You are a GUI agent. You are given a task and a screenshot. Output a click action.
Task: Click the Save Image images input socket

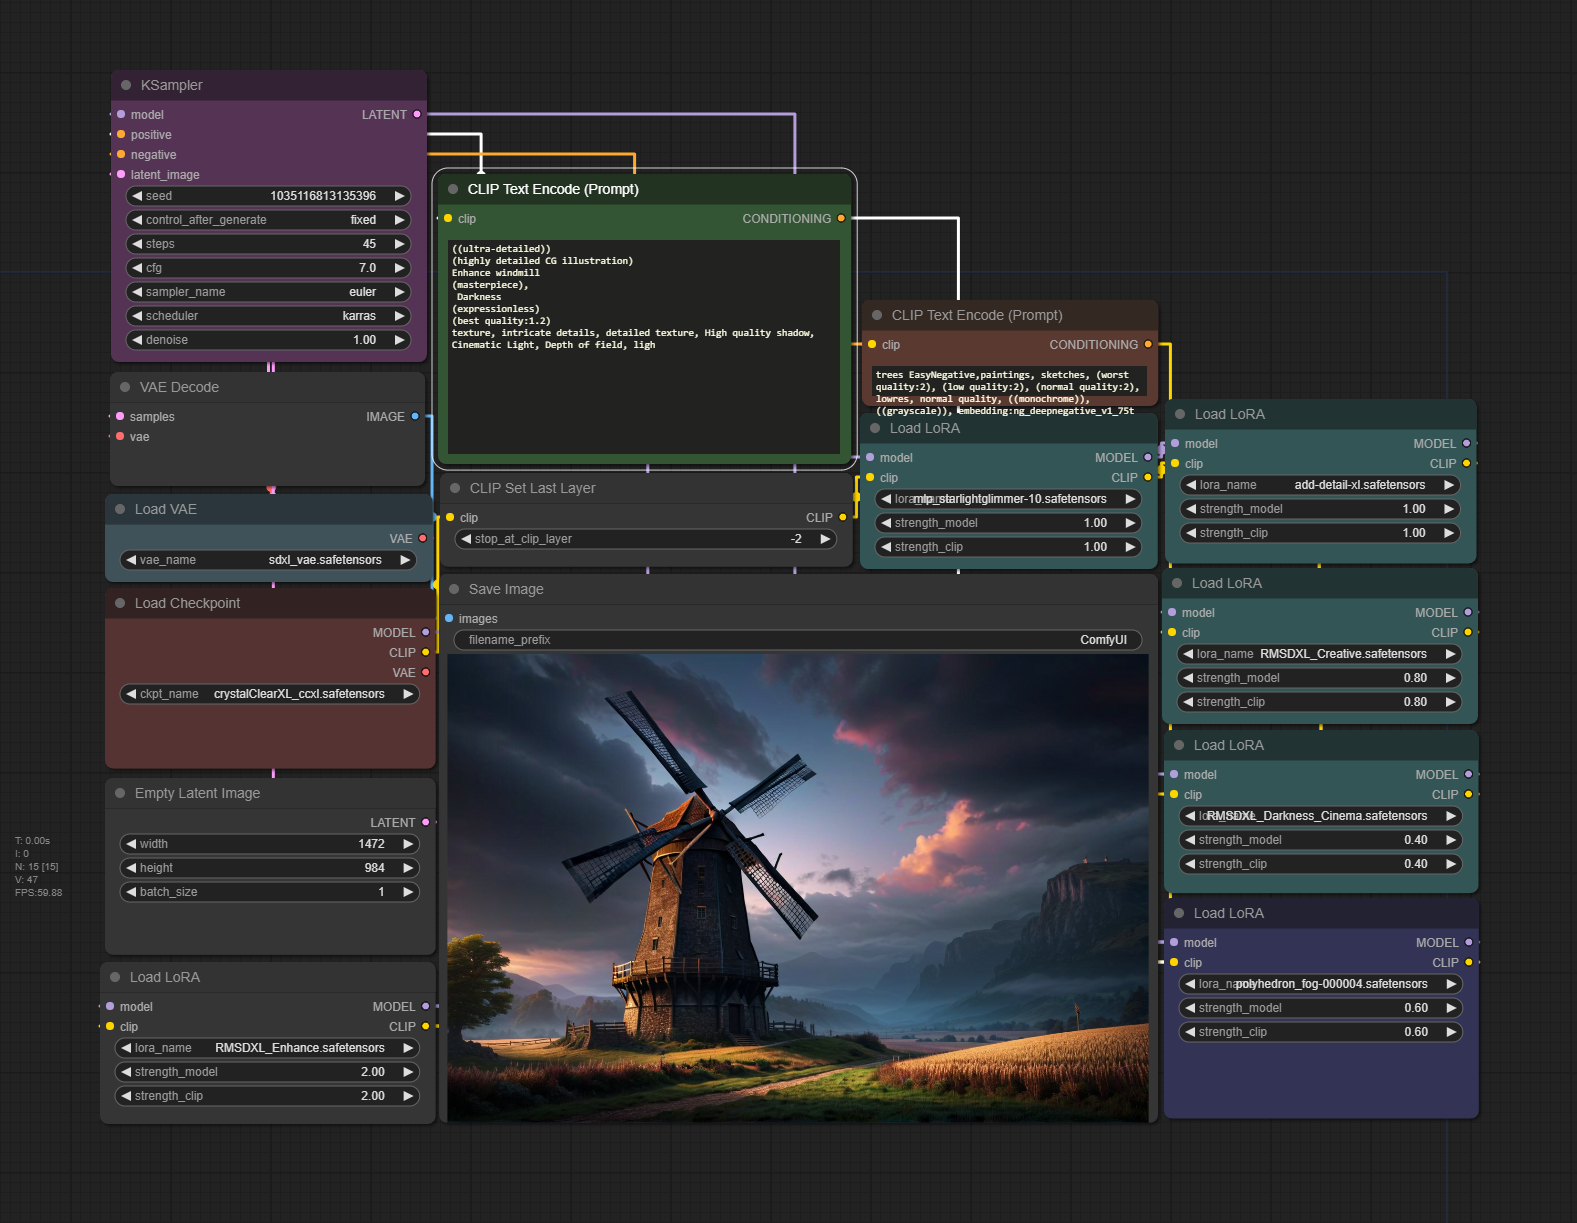point(449,619)
